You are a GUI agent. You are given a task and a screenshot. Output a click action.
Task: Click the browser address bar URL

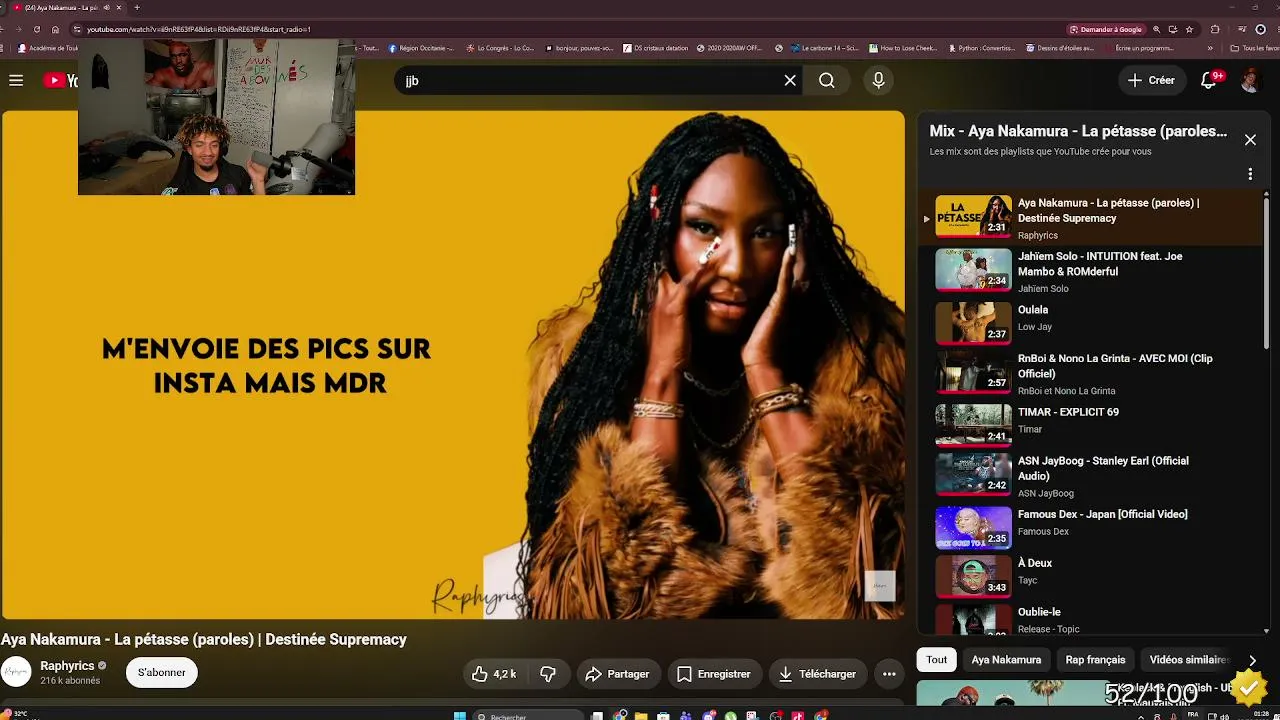[x=199, y=29]
